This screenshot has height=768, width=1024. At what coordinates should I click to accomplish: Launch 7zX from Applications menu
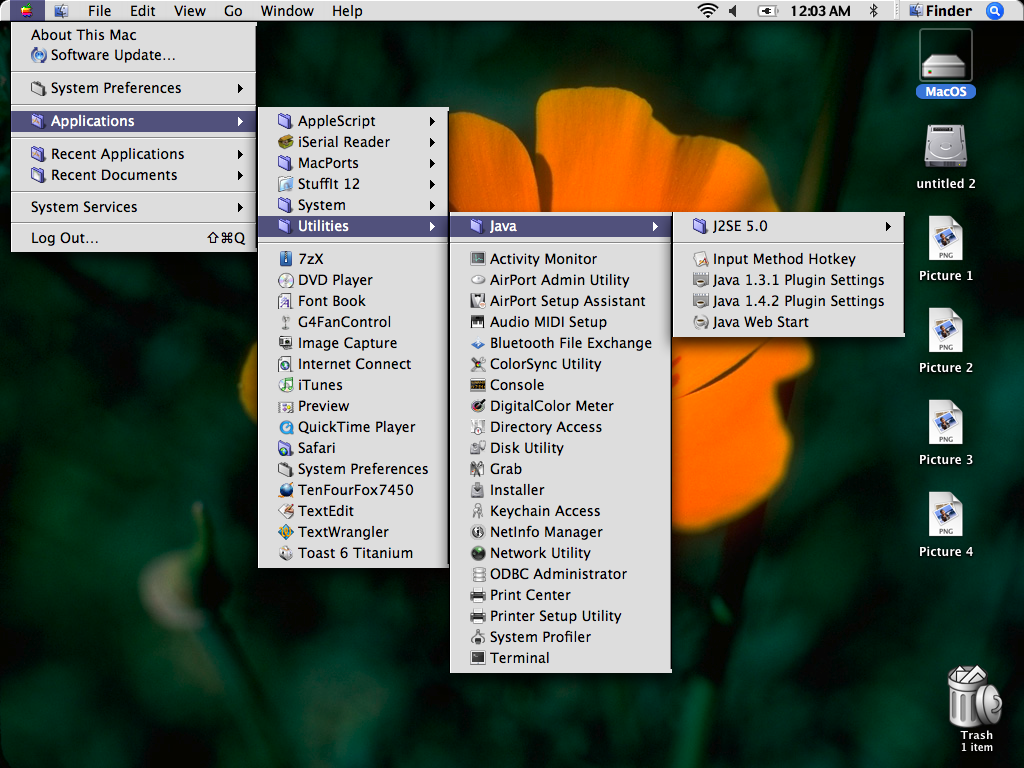(x=353, y=259)
